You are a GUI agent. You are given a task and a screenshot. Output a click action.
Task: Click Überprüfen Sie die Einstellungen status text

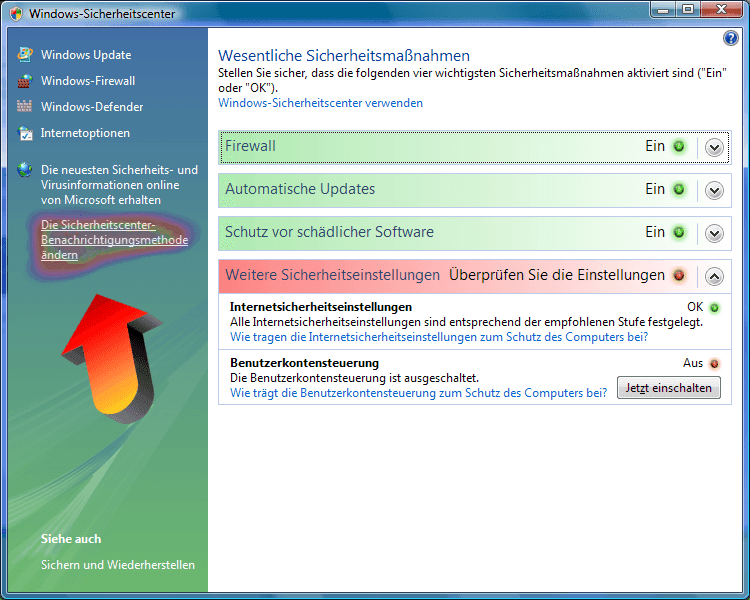pos(557,275)
